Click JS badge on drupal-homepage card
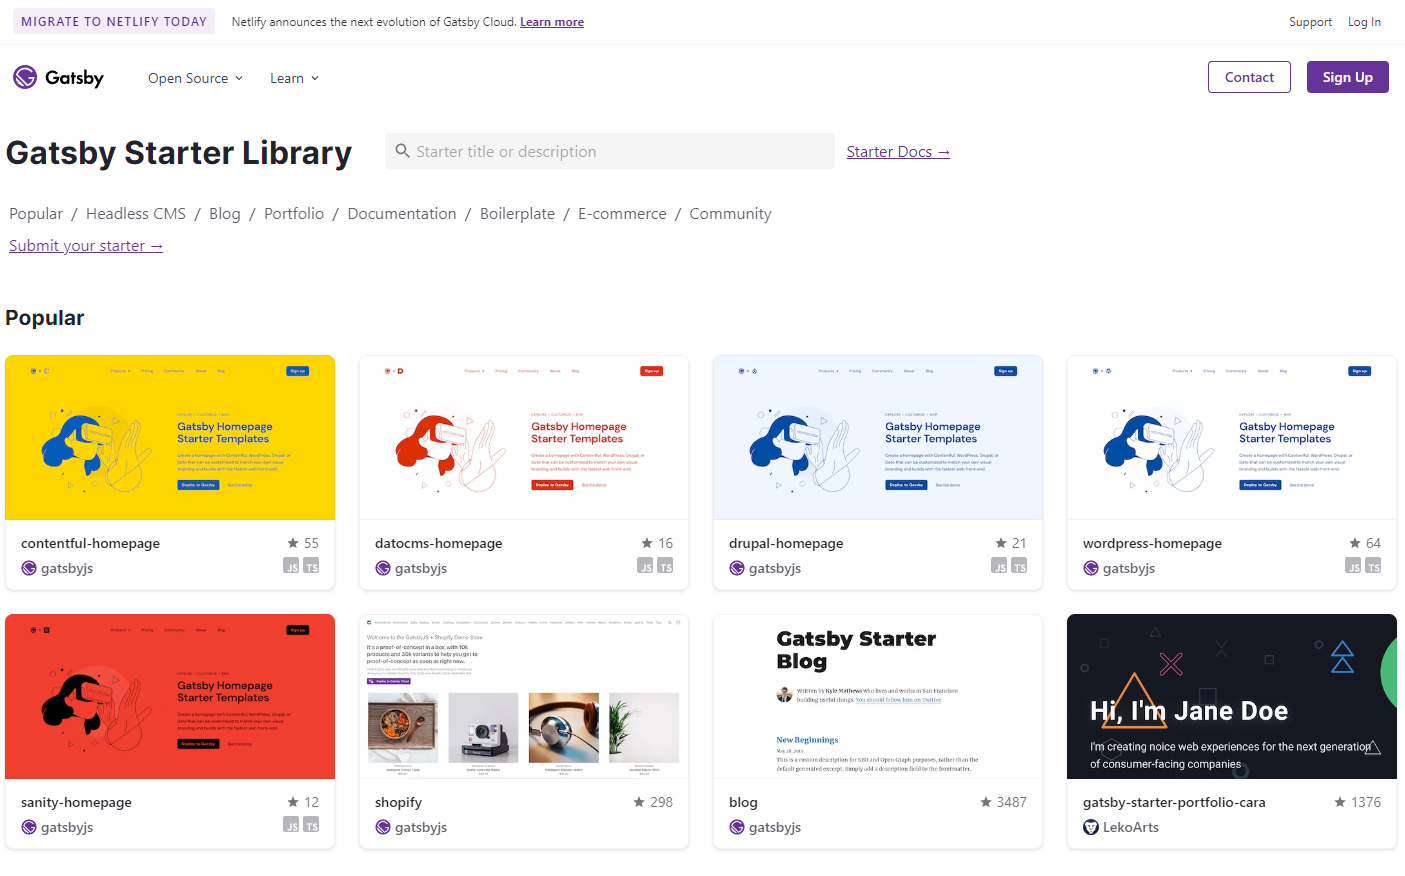The height and width of the screenshot is (876, 1405). 999,565
